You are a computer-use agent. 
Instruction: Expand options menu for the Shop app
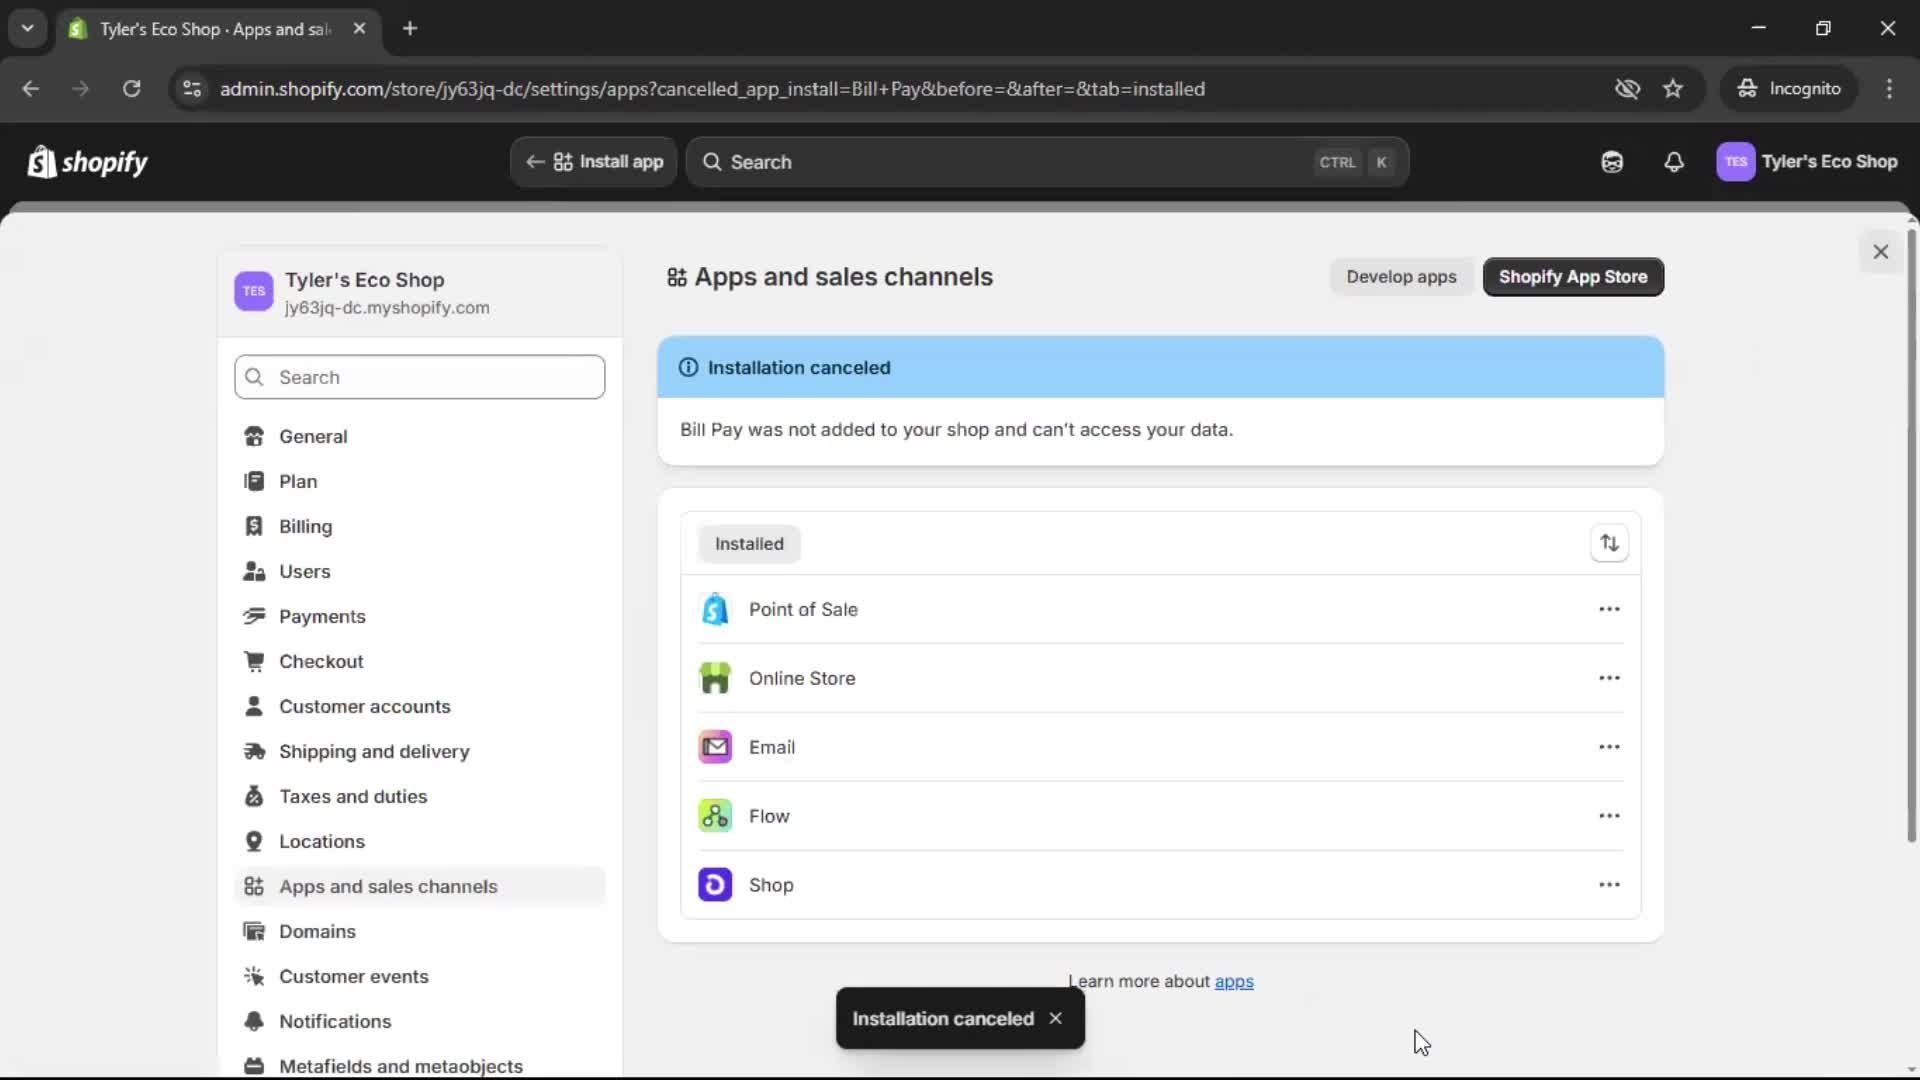coord(1609,884)
